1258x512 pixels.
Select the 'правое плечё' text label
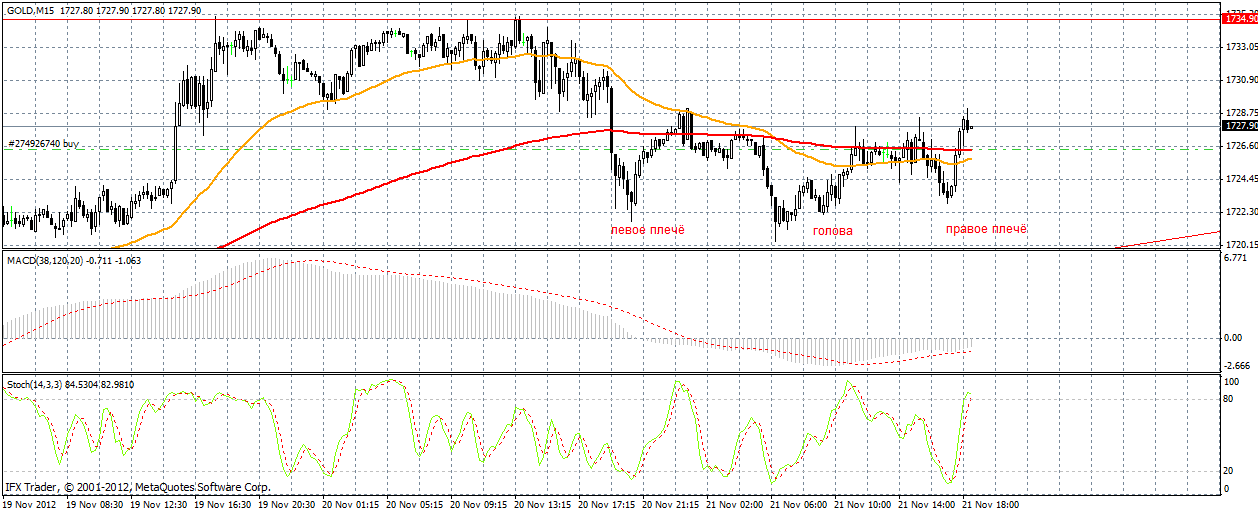[x=987, y=229]
